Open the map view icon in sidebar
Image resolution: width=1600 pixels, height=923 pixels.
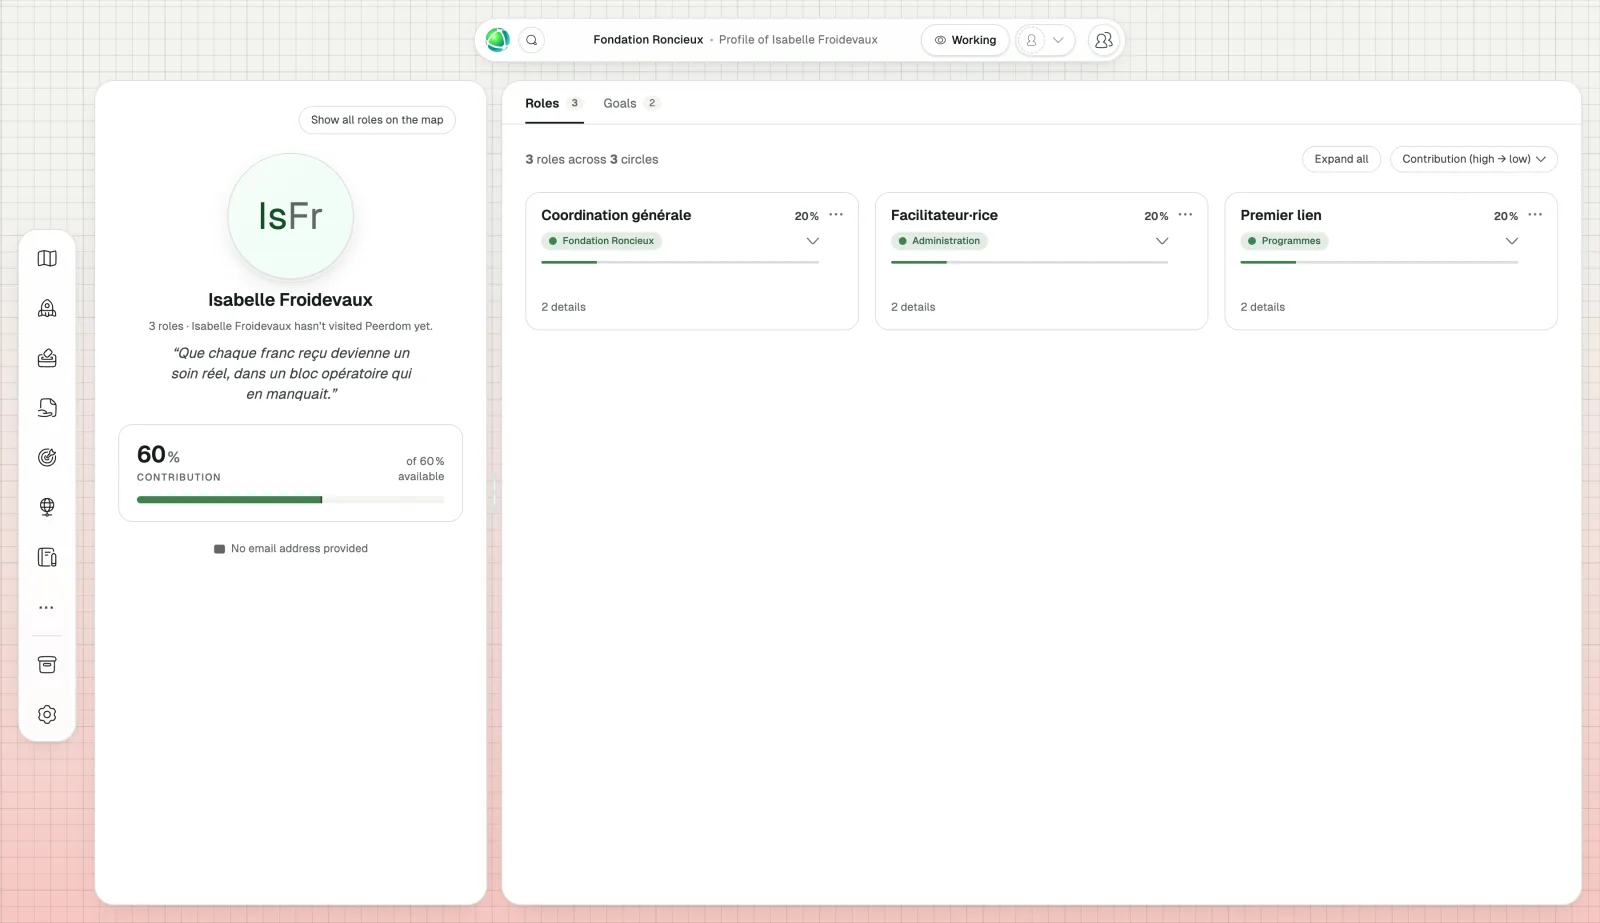click(47, 258)
